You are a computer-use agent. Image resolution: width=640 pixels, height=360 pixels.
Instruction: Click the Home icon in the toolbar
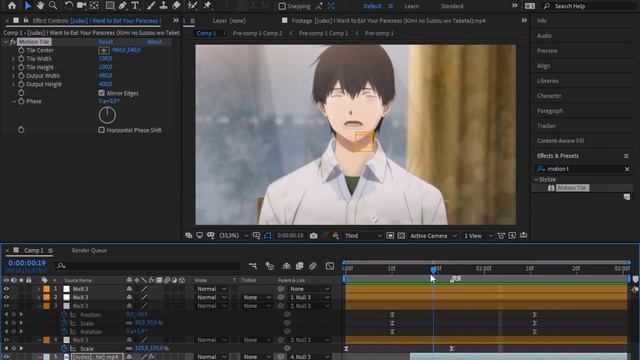pyautogui.click(x=12, y=6)
